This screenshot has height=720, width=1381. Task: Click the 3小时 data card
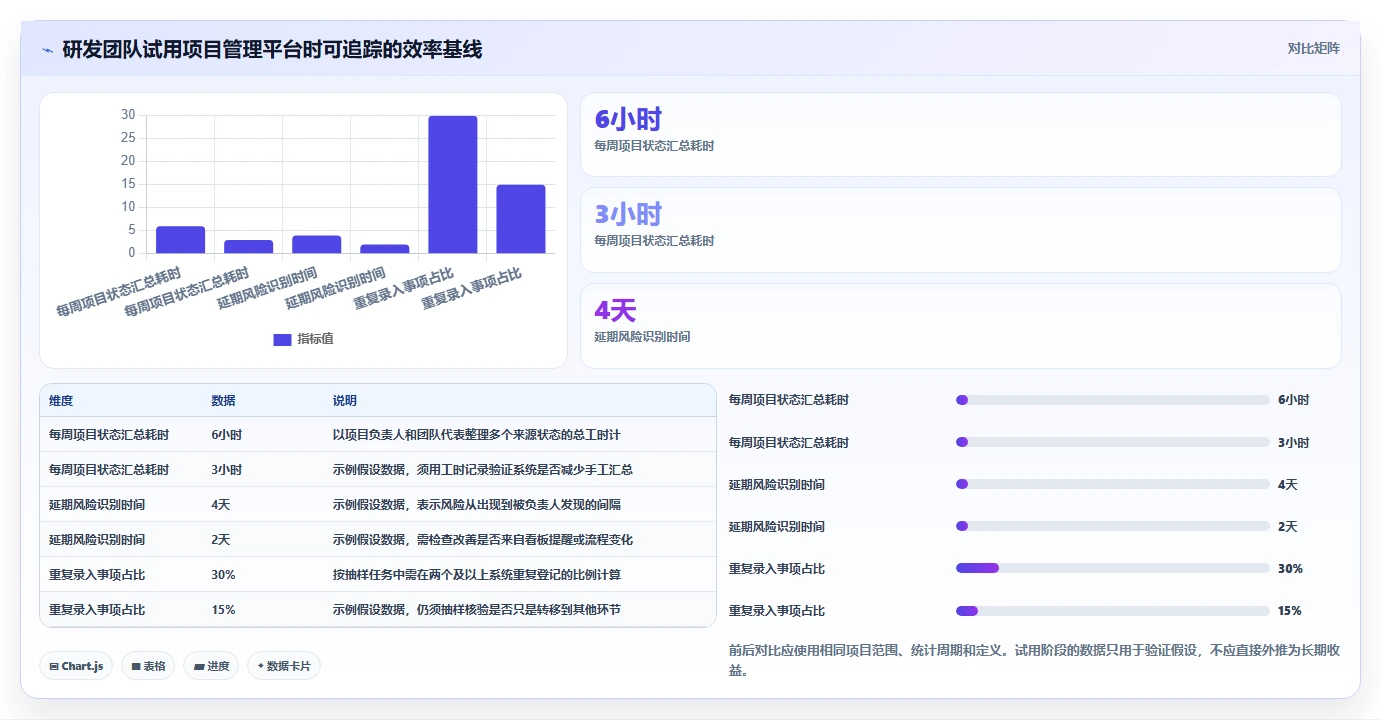point(960,230)
